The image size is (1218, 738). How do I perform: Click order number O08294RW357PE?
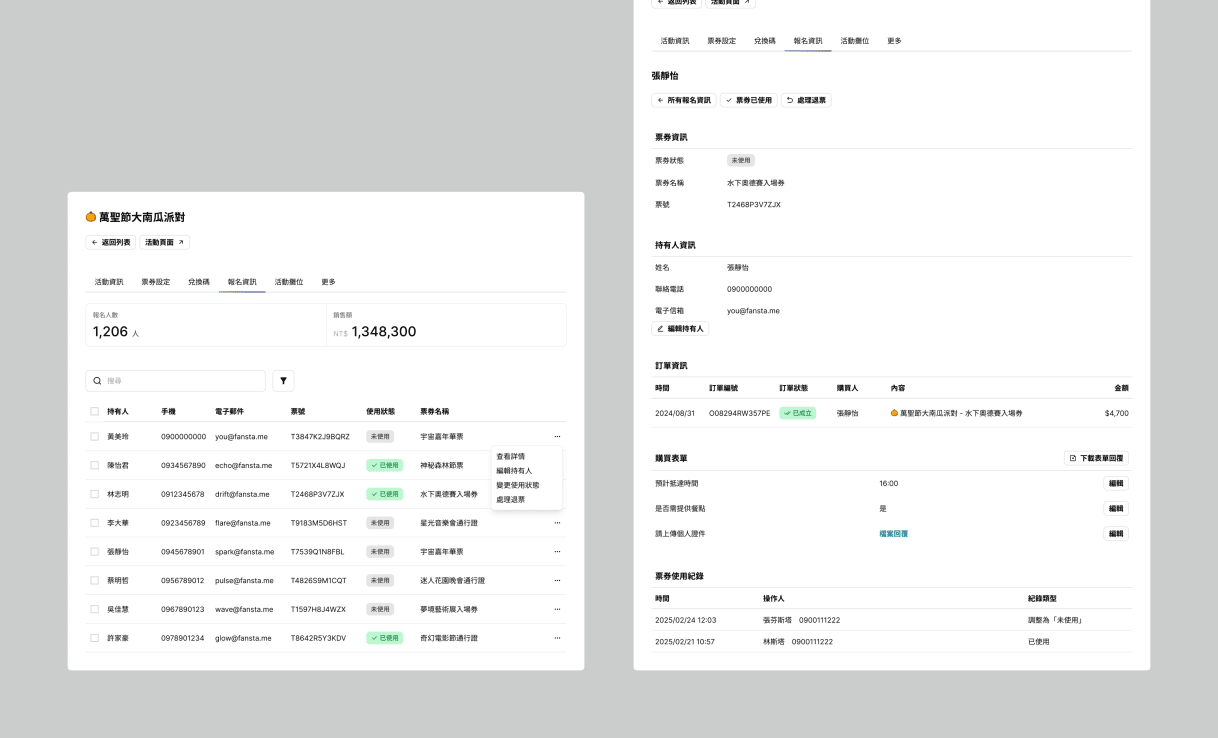[x=740, y=413]
